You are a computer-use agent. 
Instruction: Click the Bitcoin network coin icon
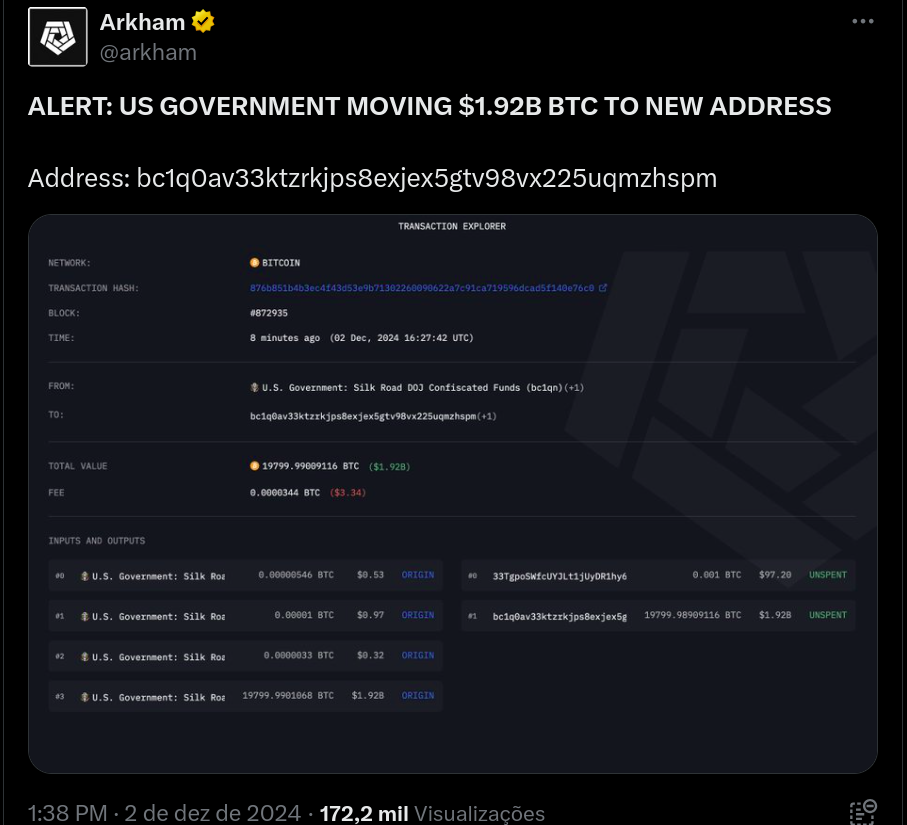tap(255, 263)
